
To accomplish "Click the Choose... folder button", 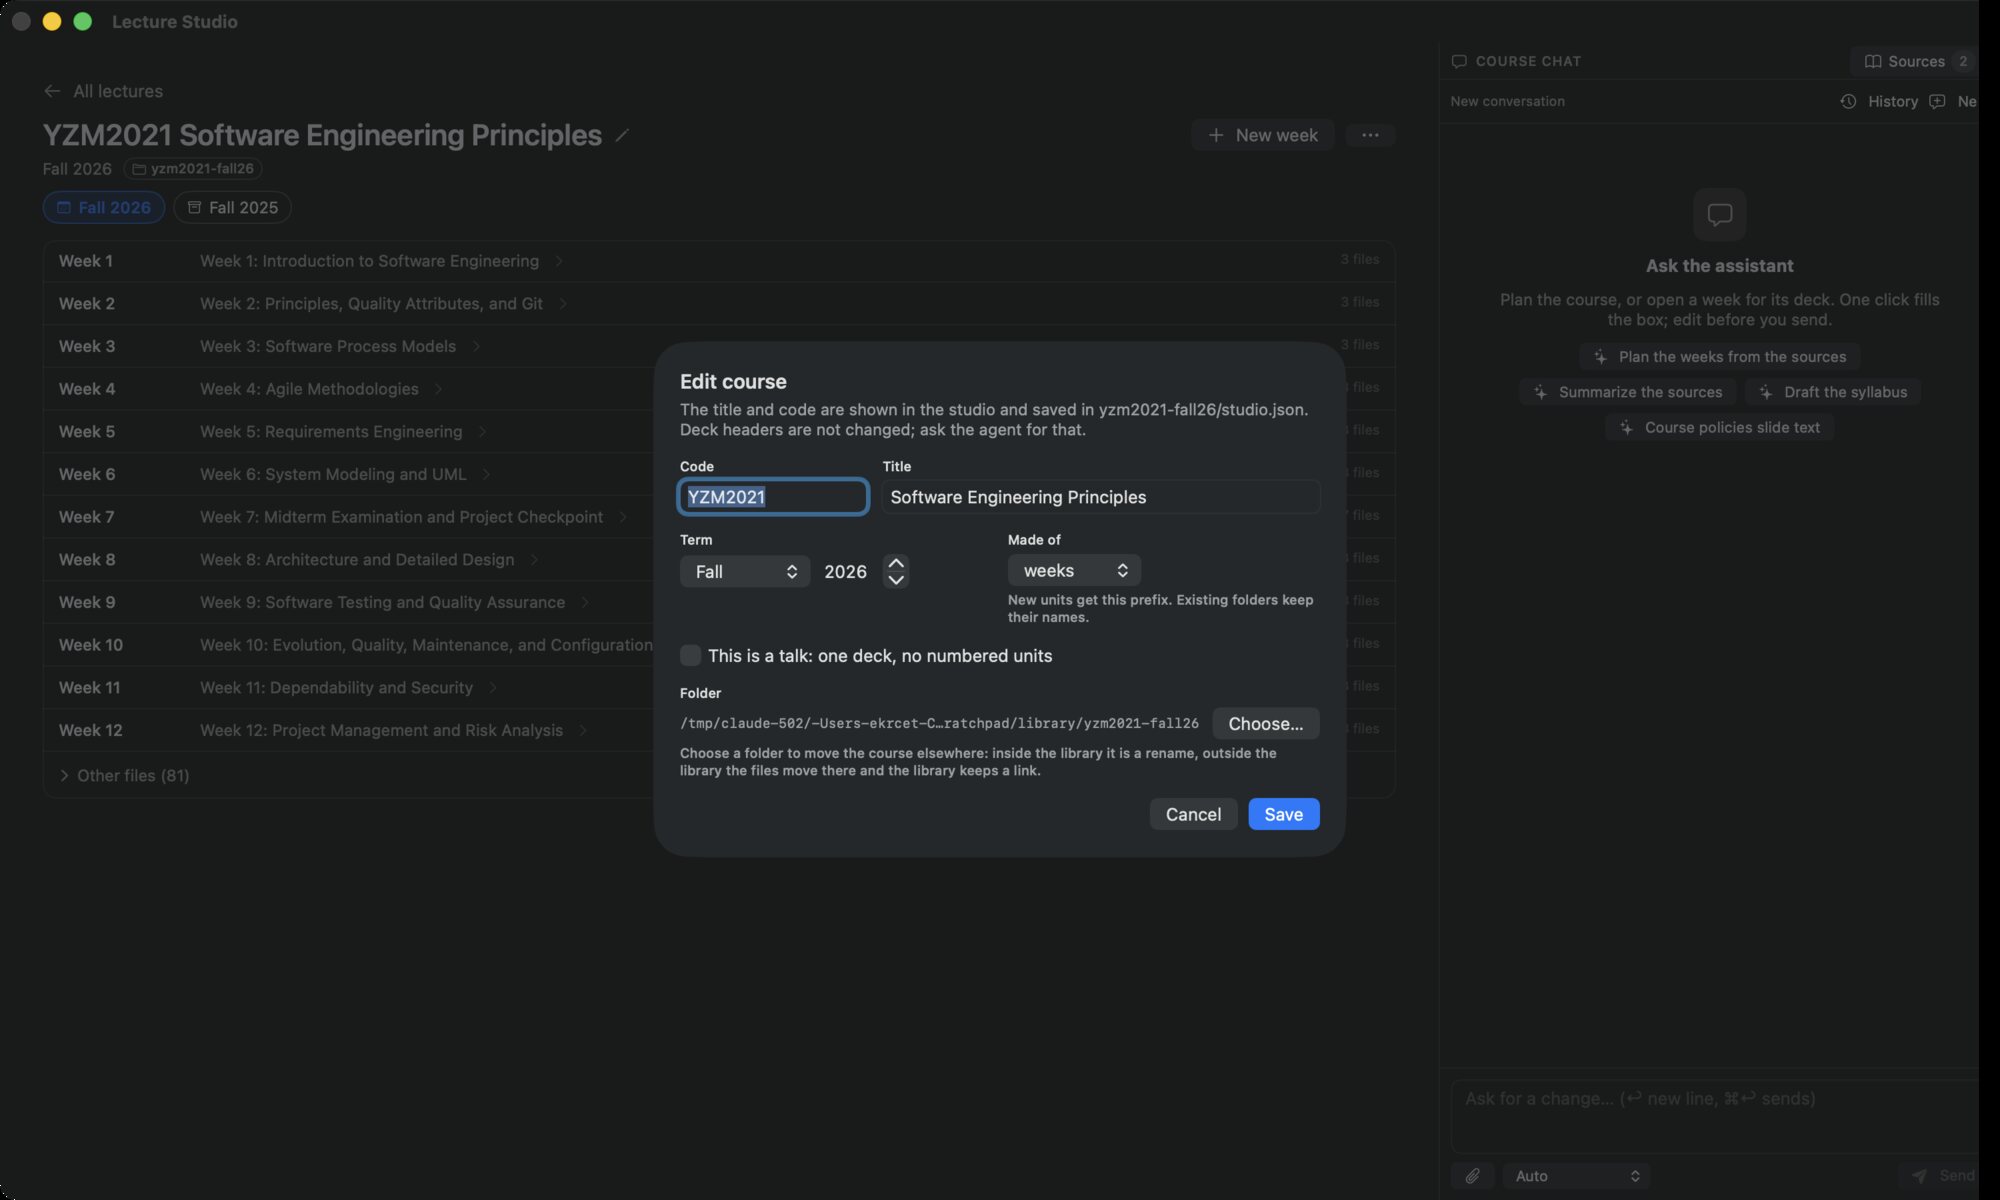I will pyautogui.click(x=1266, y=723).
